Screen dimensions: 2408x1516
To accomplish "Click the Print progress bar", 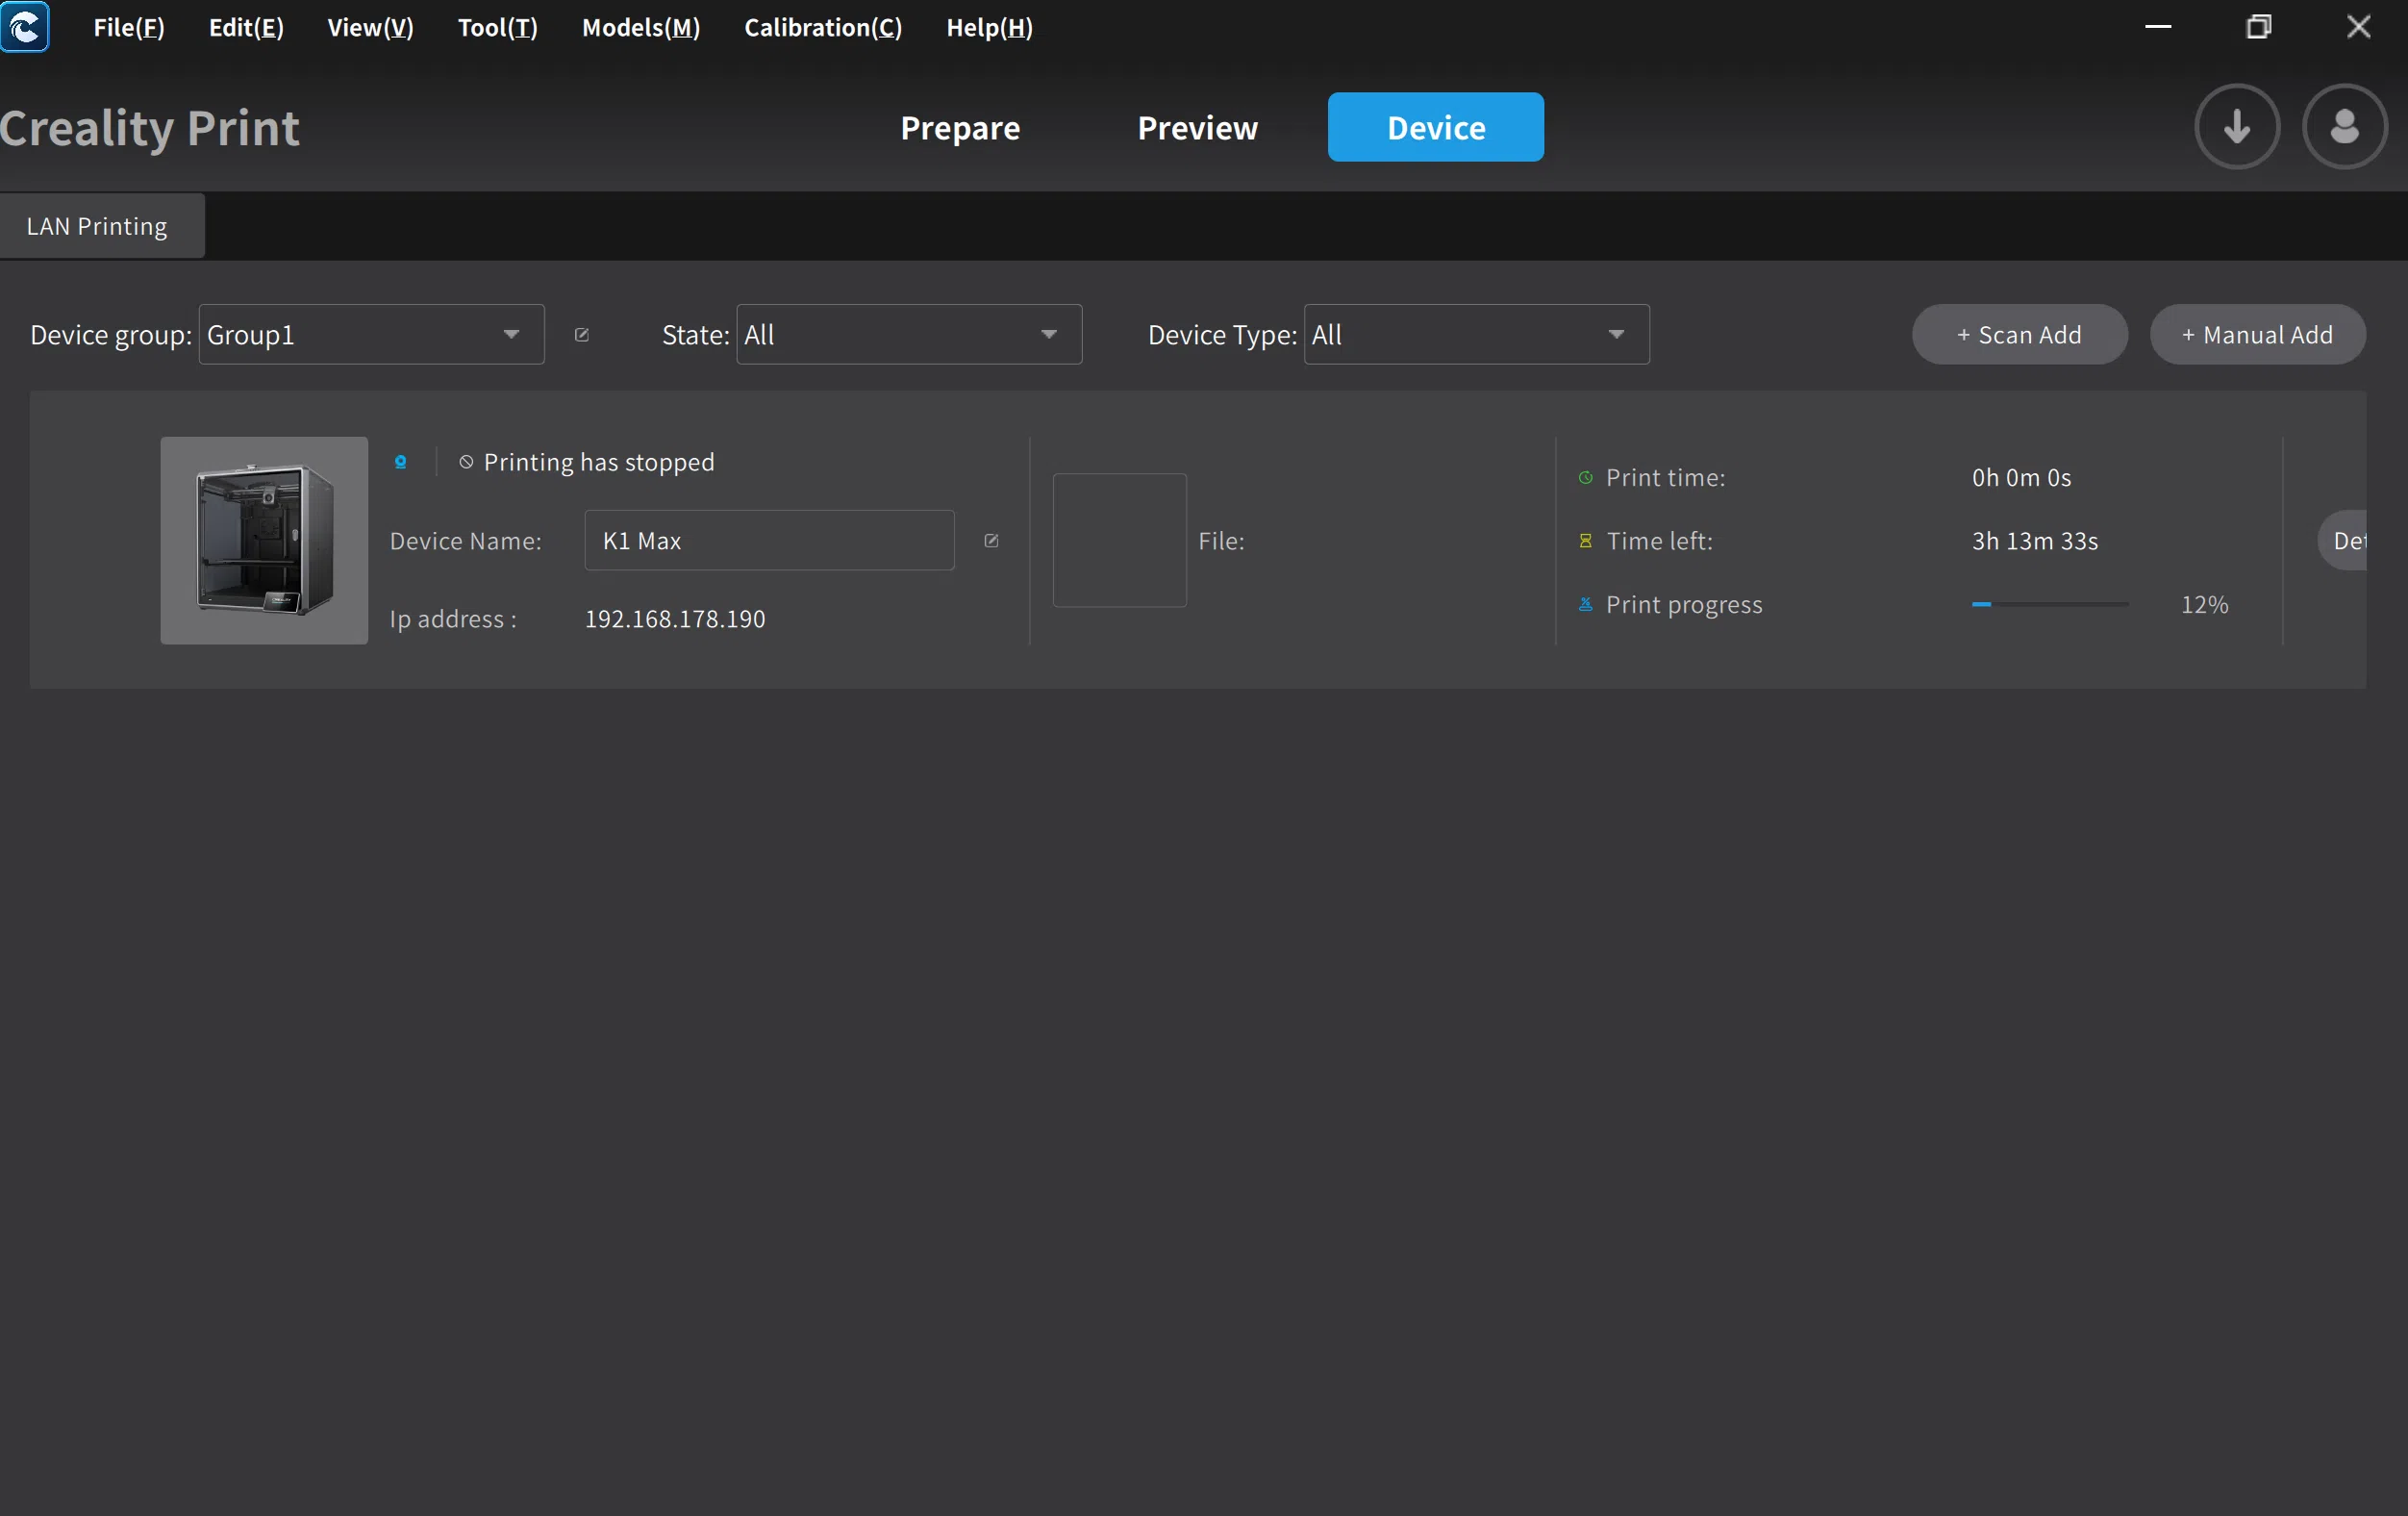I will pos(2049,604).
